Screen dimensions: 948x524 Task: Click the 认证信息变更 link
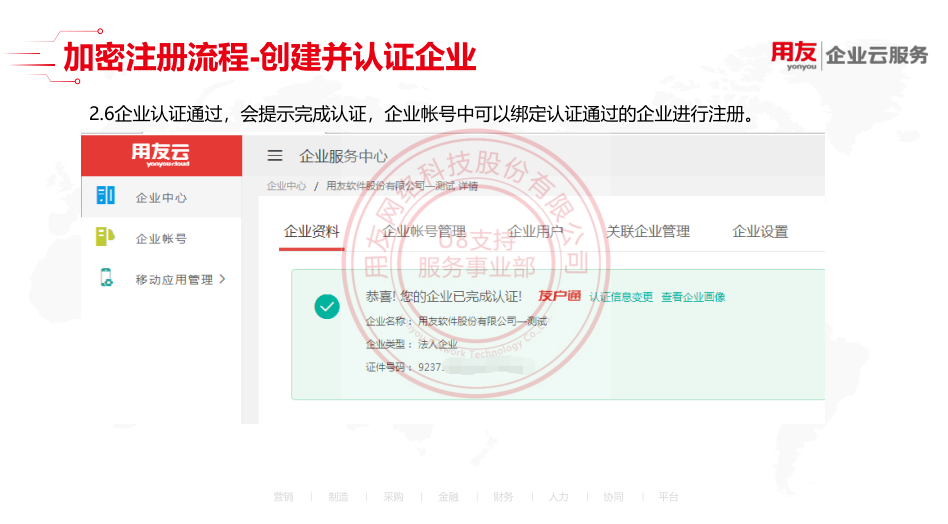click(621, 297)
